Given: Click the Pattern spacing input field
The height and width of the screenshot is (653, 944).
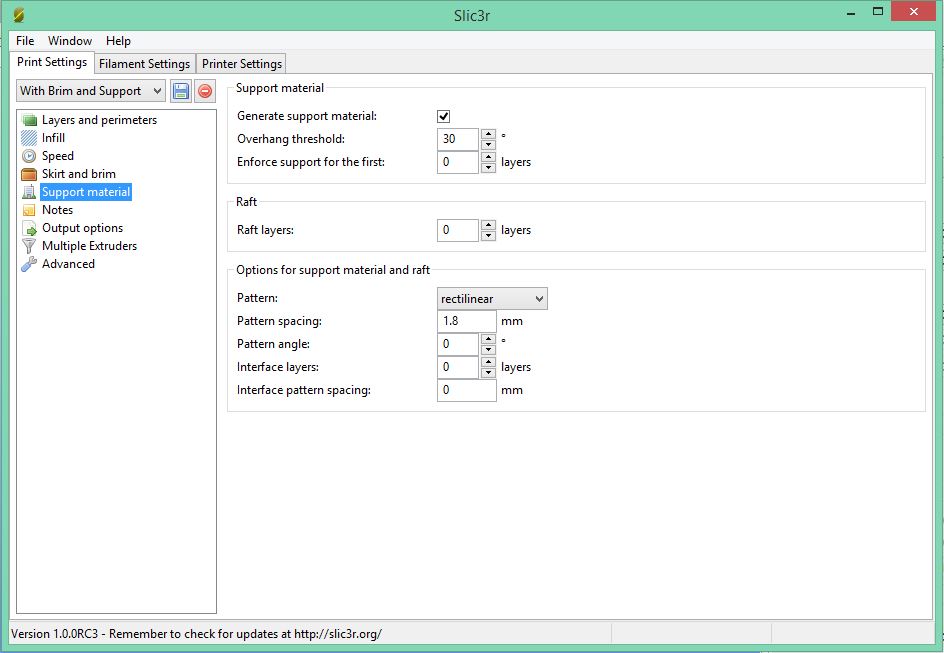Looking at the screenshot, I should point(466,322).
